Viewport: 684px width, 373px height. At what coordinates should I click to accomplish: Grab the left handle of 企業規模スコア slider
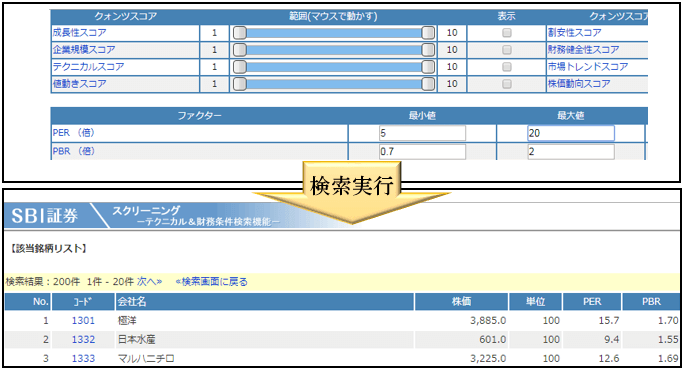pyautogui.click(x=239, y=50)
